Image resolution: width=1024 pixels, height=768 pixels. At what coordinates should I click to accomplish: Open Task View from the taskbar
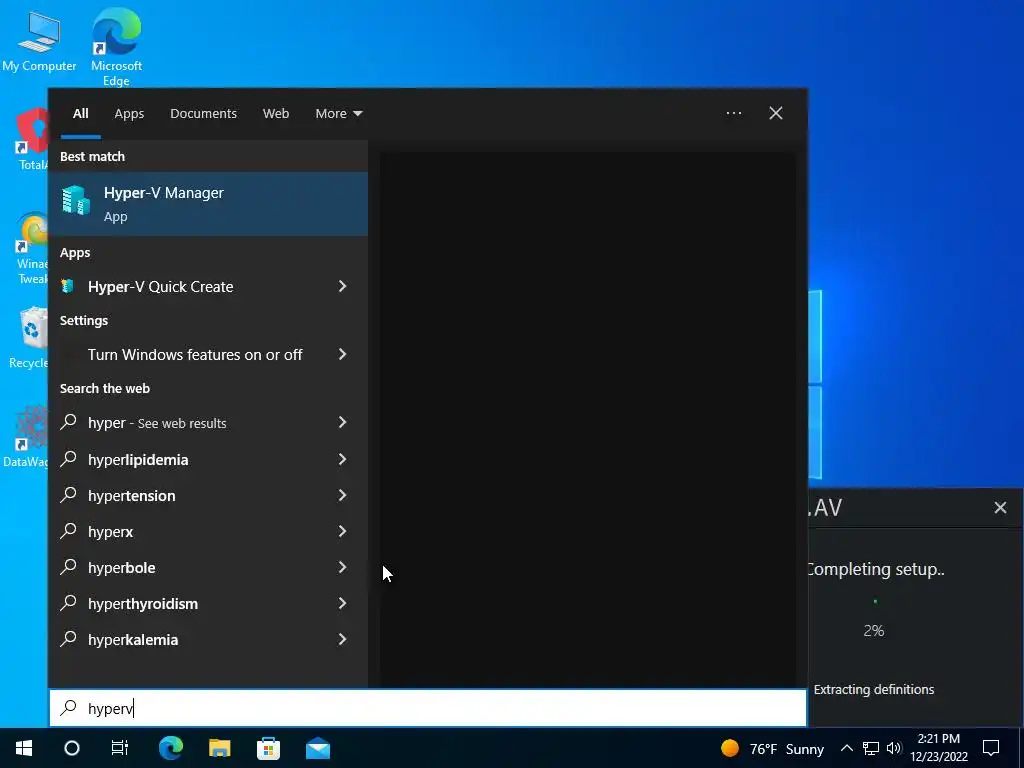click(120, 748)
